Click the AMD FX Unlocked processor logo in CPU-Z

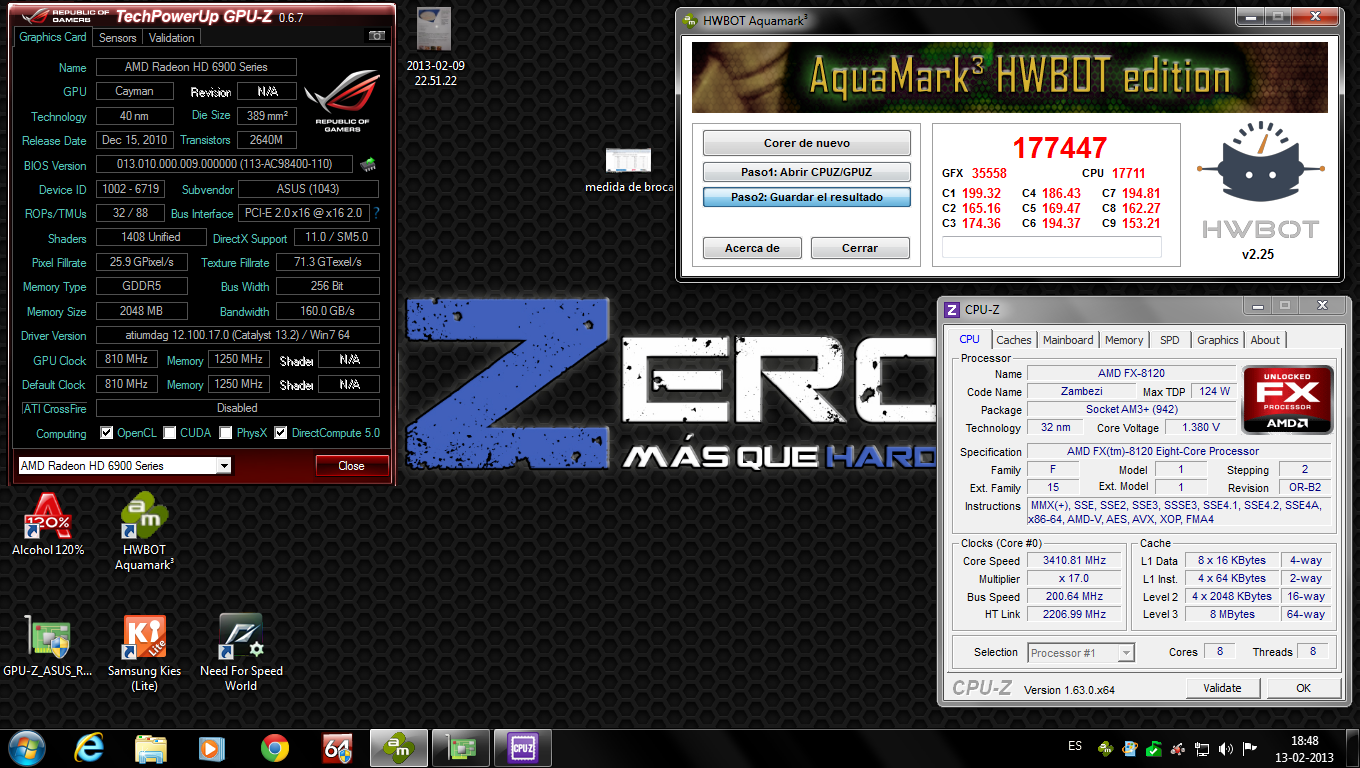tap(1287, 399)
